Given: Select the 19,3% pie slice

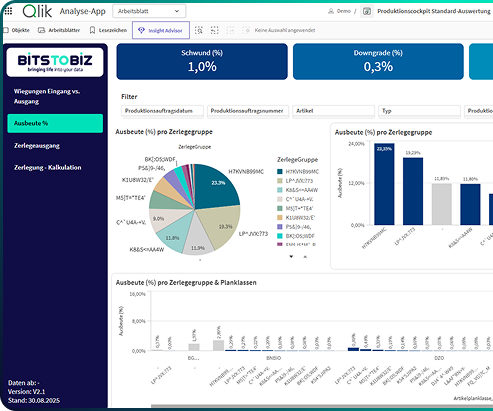Looking at the screenshot, I should point(222,224).
